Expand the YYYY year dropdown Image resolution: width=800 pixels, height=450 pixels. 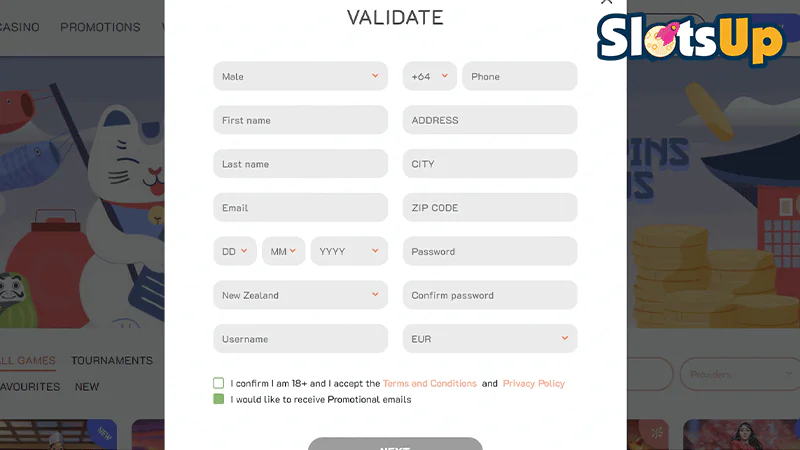(x=349, y=251)
